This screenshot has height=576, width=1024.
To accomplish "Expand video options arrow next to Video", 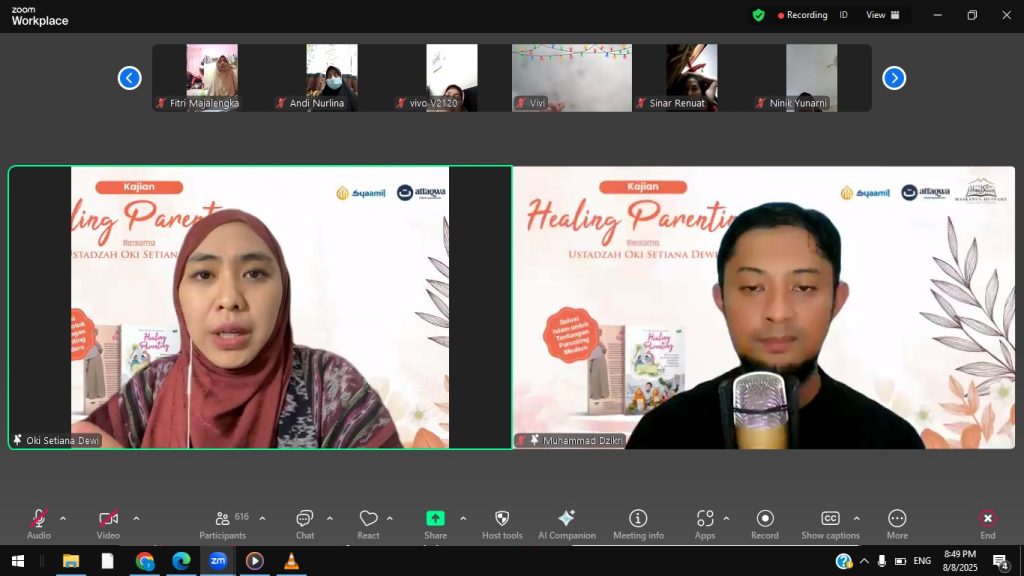I will tap(136, 518).
